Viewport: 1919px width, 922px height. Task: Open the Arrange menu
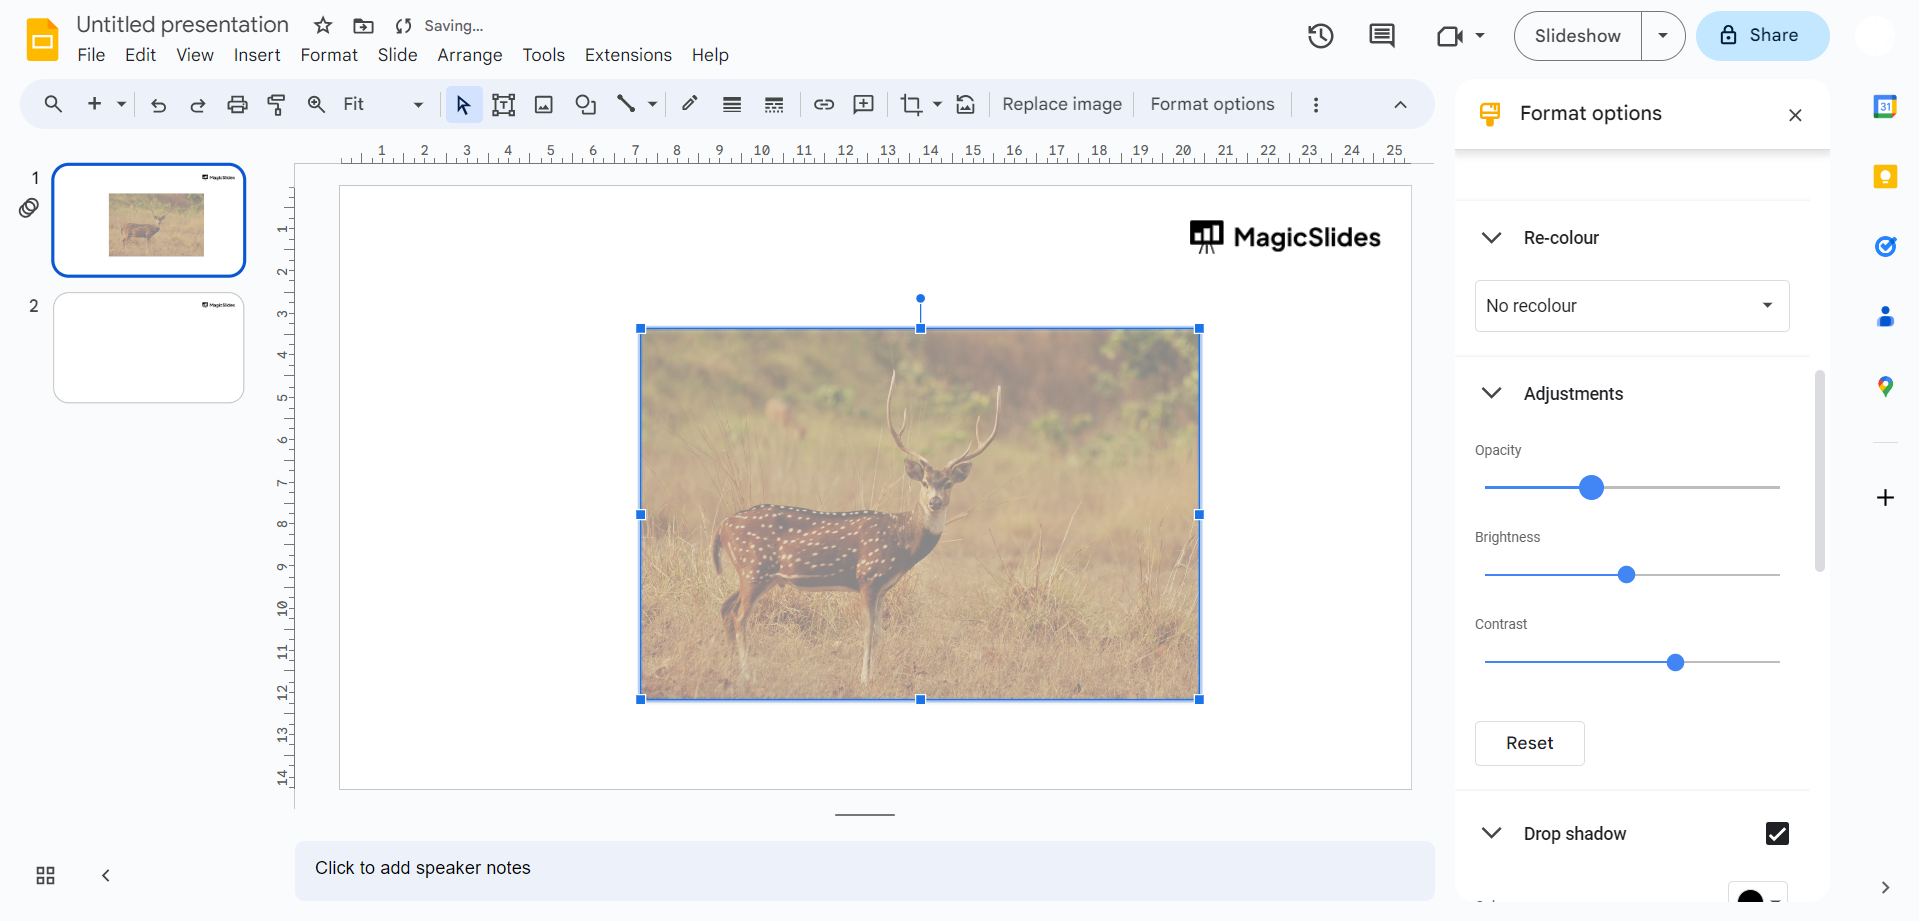(x=469, y=55)
